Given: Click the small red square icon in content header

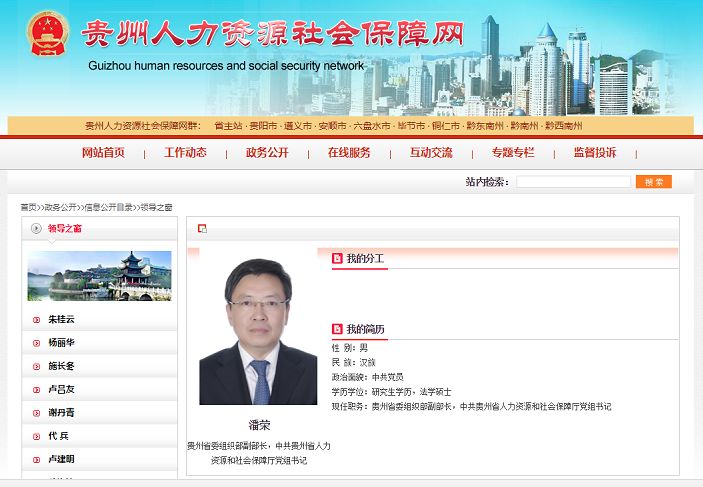Looking at the screenshot, I should (202, 229).
